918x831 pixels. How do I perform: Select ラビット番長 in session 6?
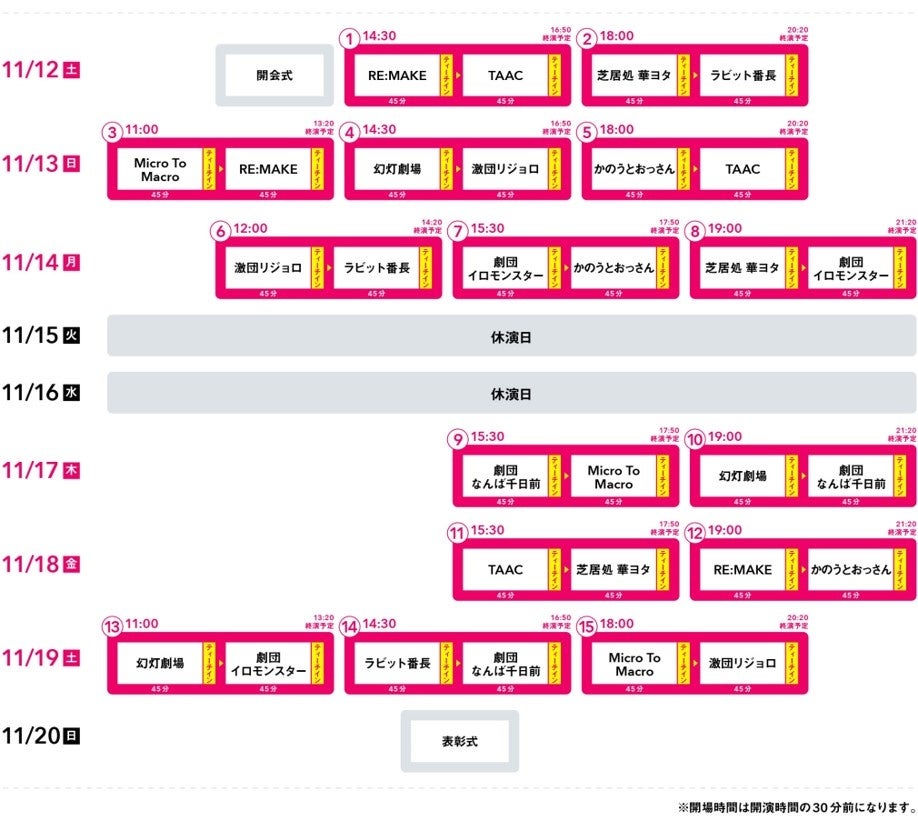click(376, 268)
